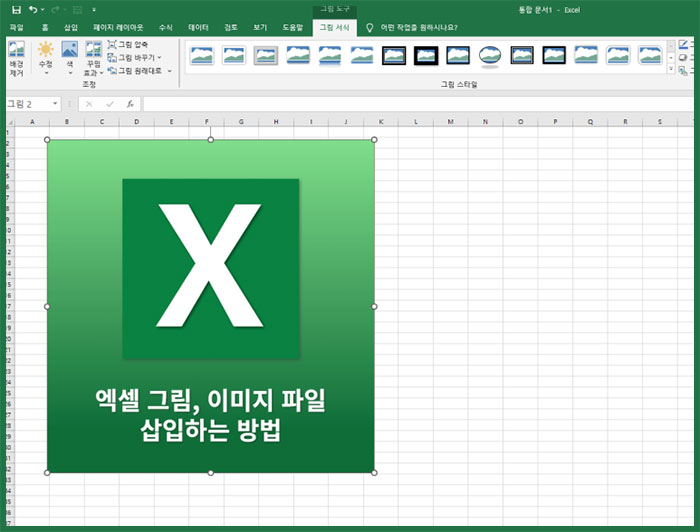Screen dimensions: 700x532
Task: Click the Name Box showing 그림 2
Action: point(28,104)
